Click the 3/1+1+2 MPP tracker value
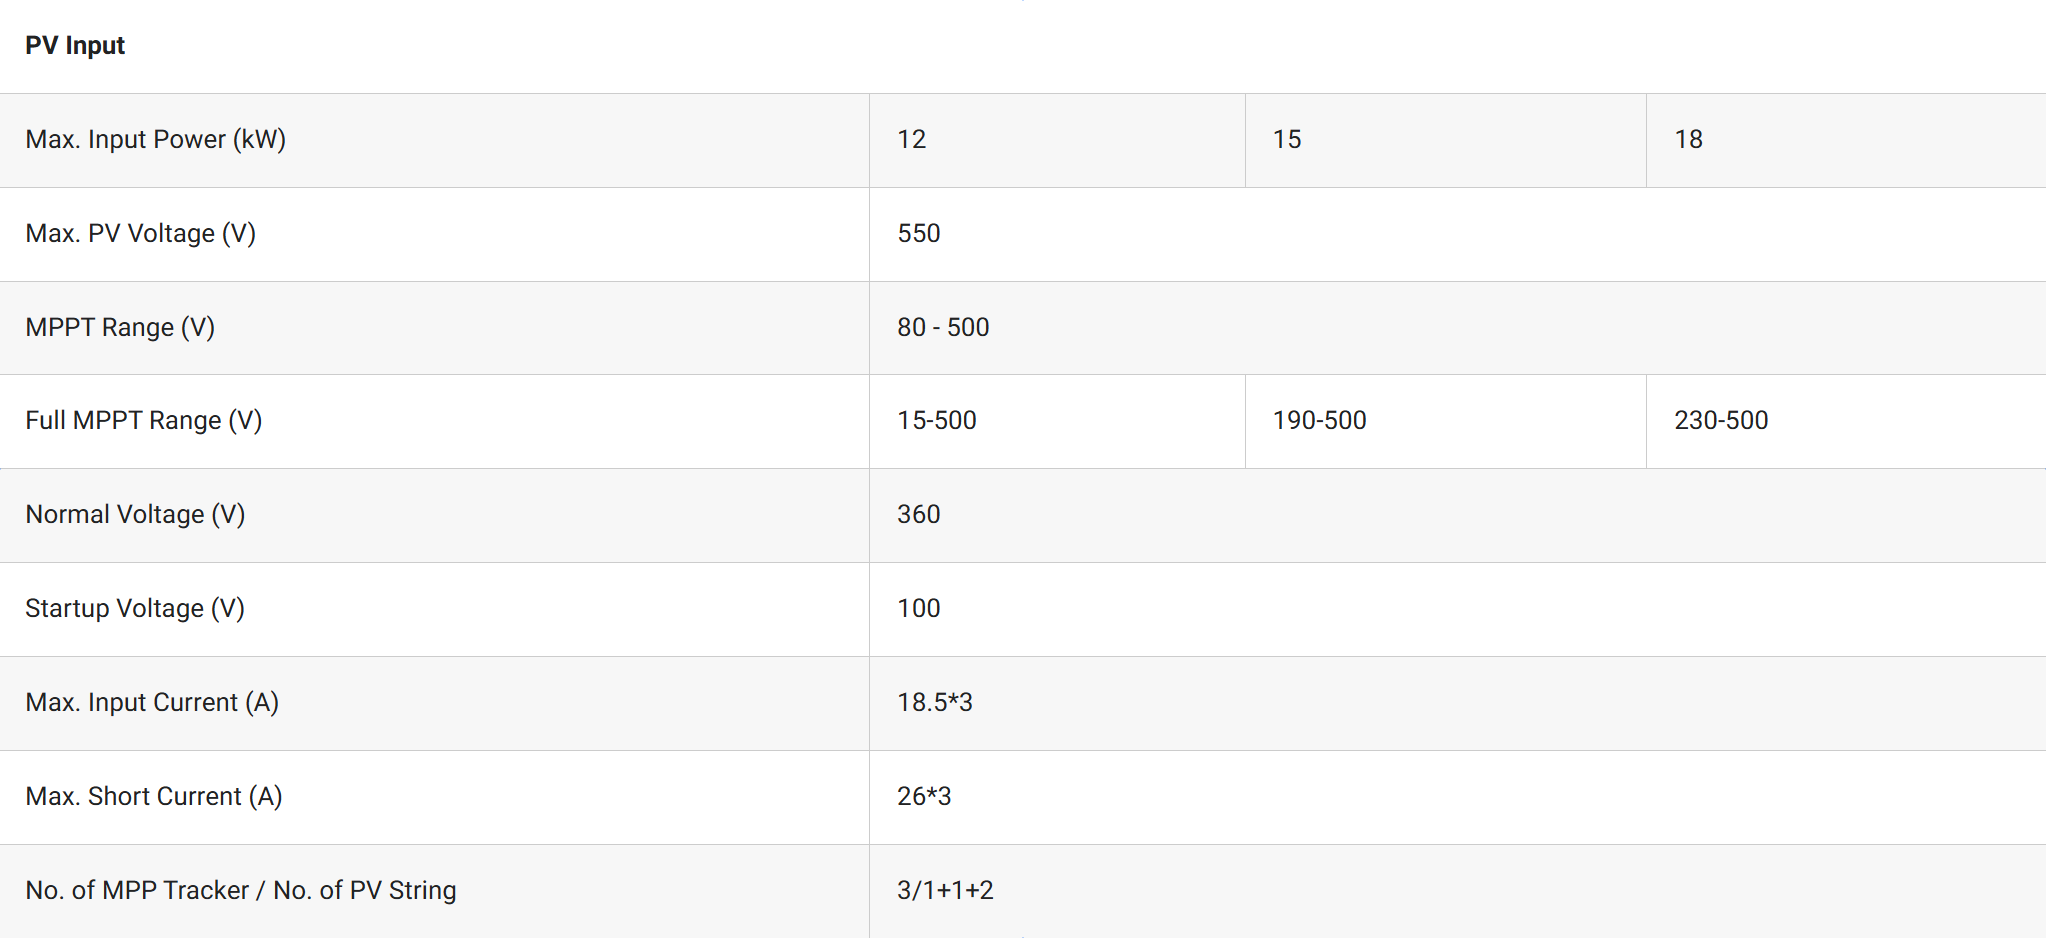 [x=944, y=890]
